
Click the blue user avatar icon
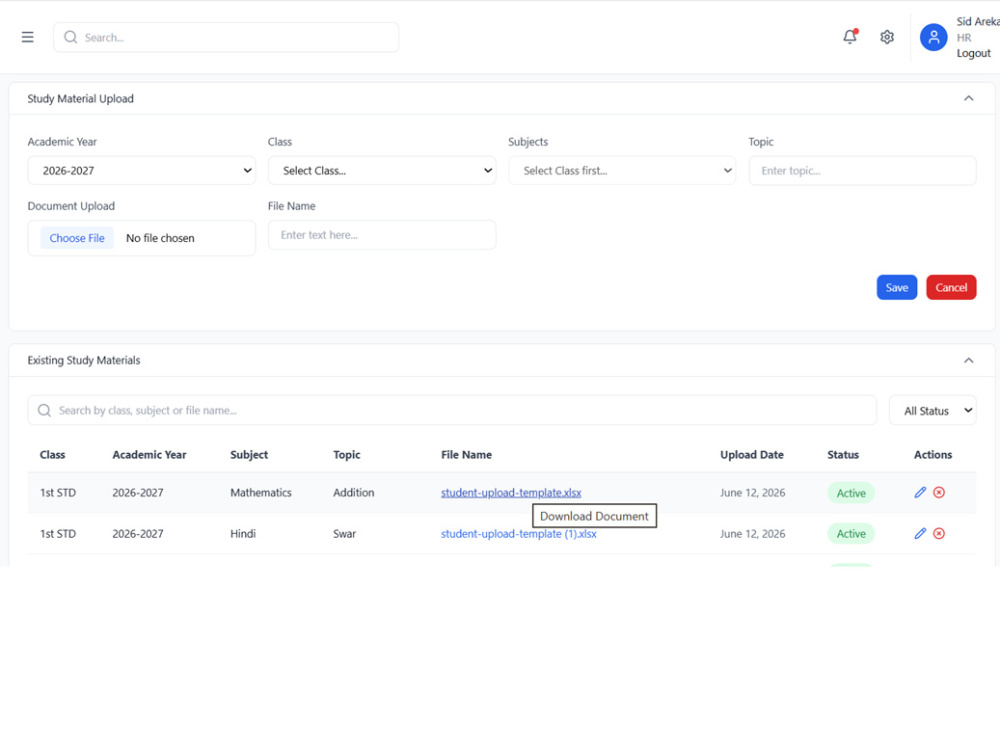coord(933,37)
